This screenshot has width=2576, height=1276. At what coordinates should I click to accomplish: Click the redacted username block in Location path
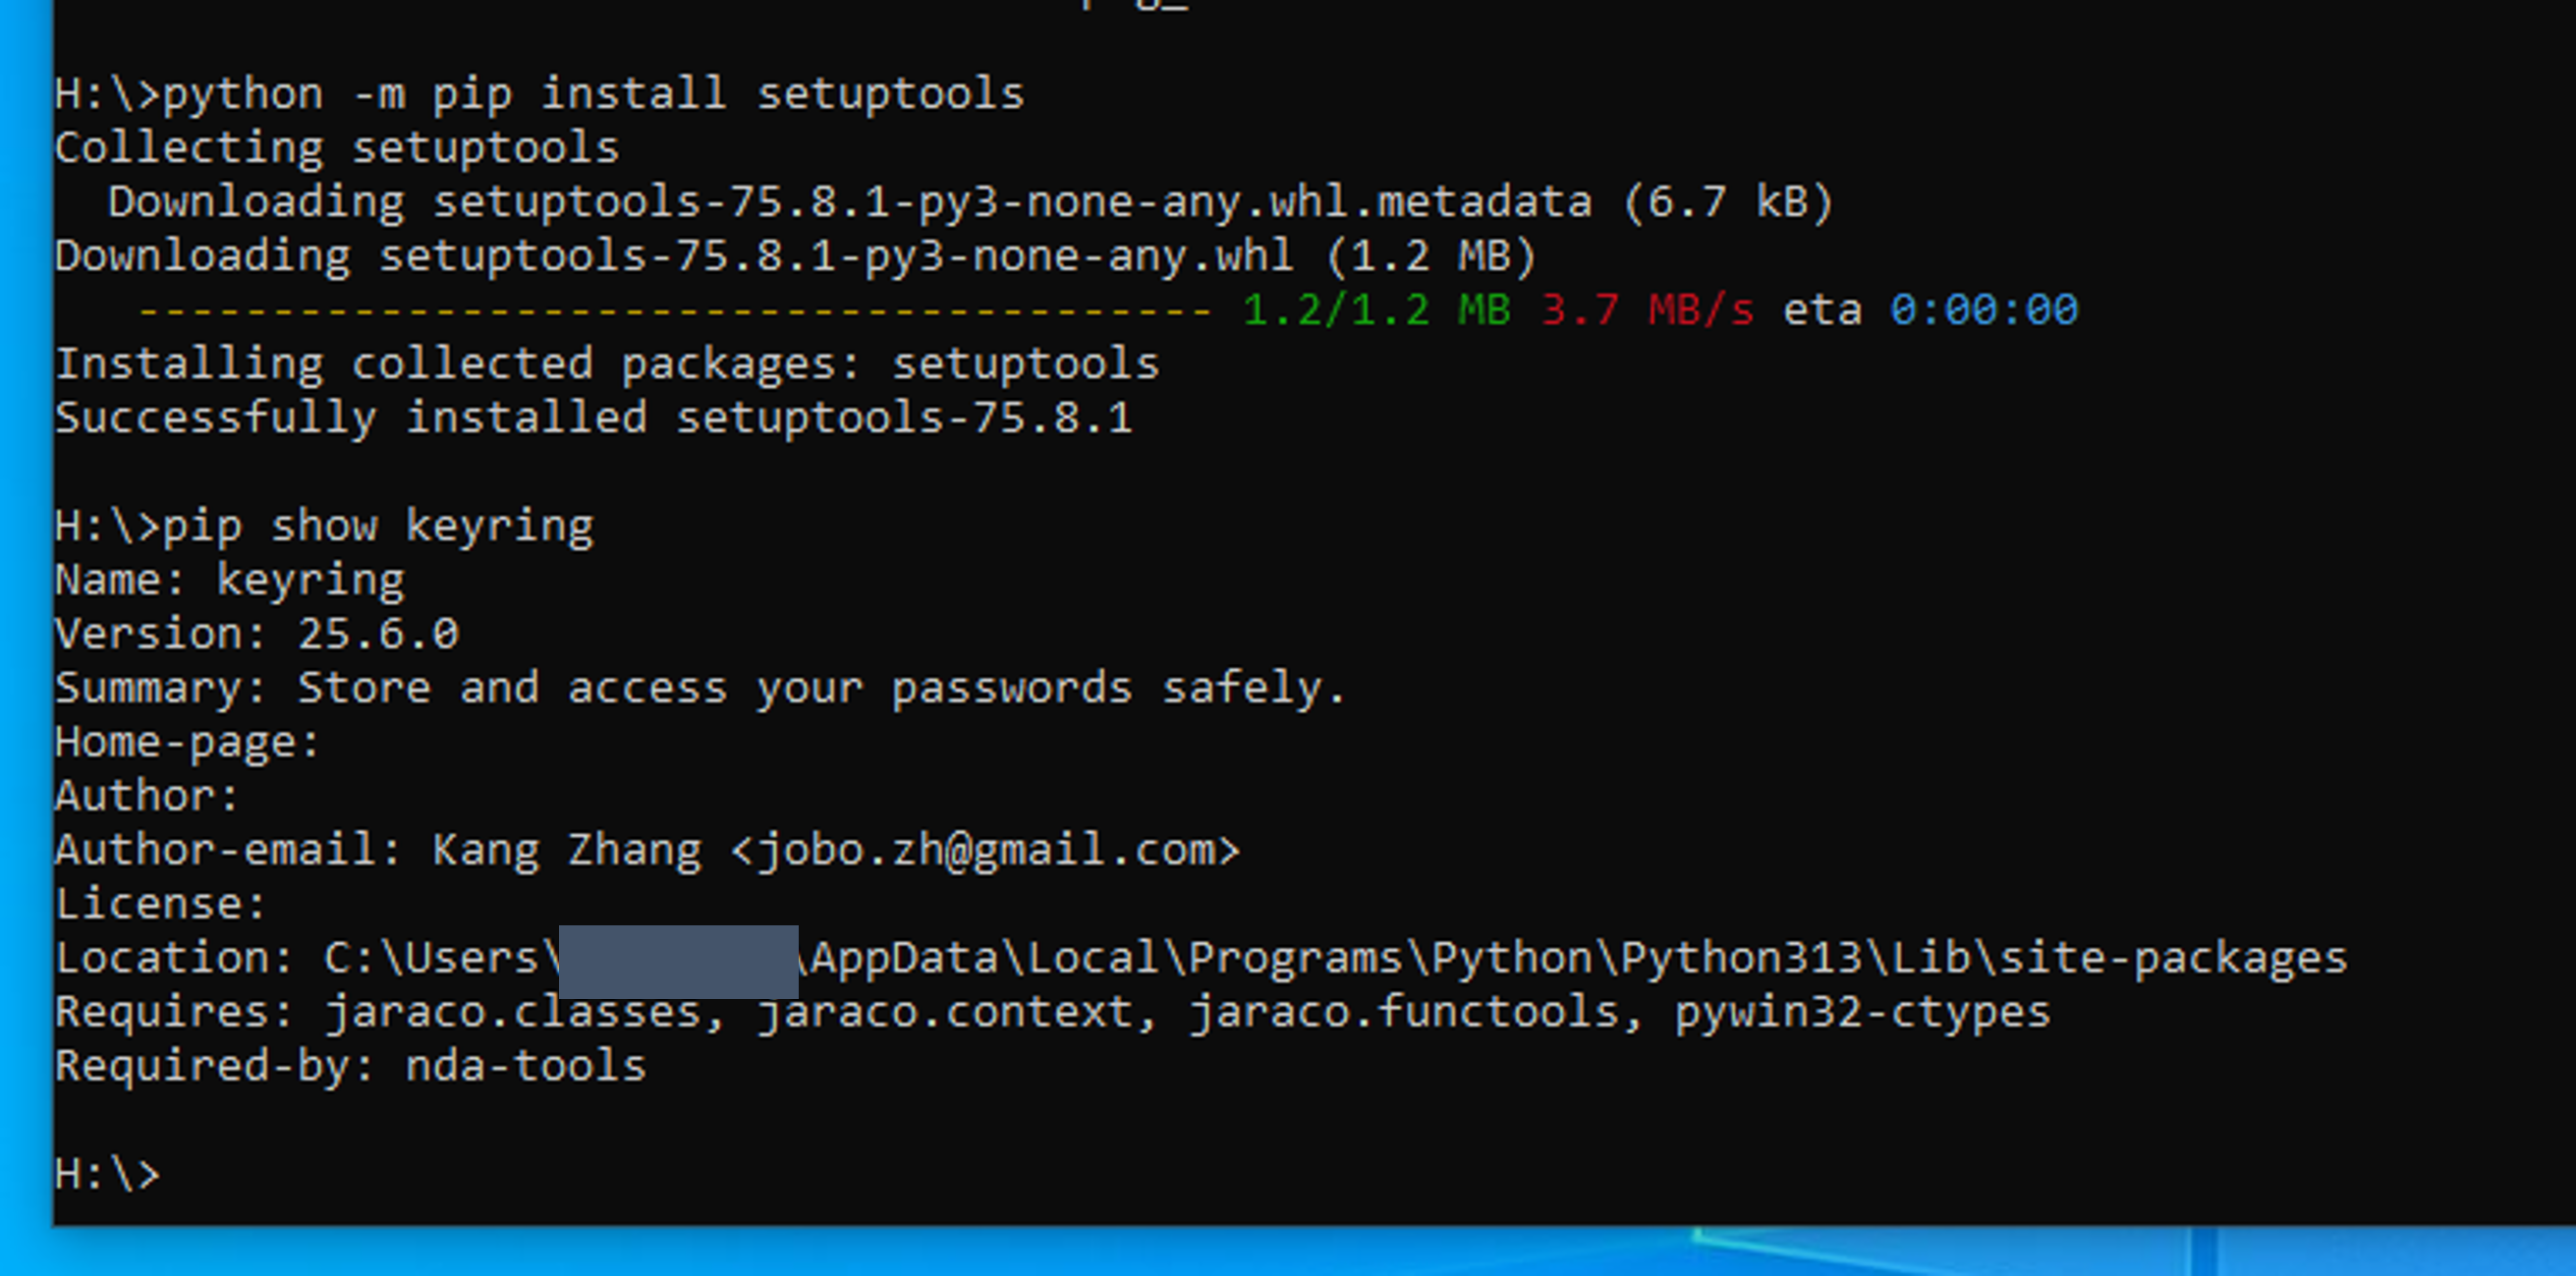point(678,961)
